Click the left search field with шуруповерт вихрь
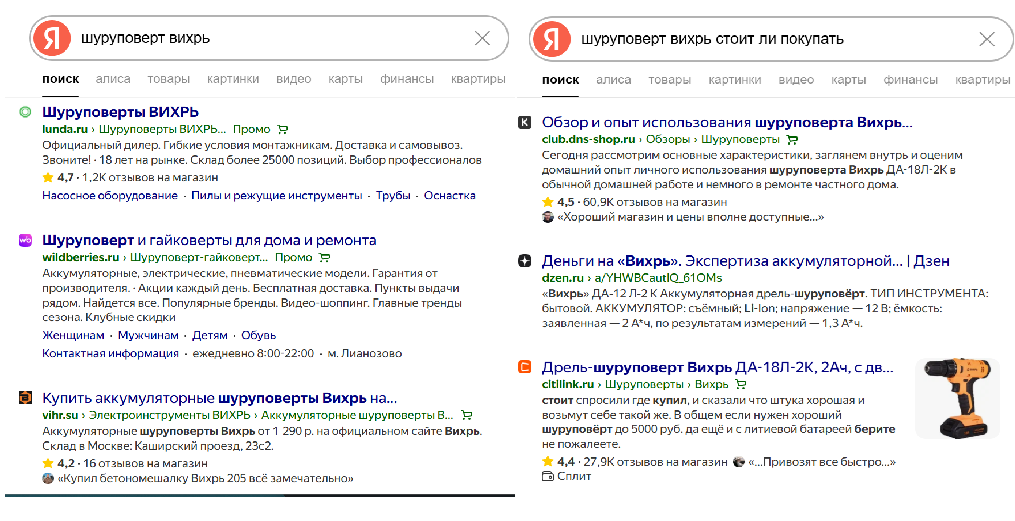 269,38
